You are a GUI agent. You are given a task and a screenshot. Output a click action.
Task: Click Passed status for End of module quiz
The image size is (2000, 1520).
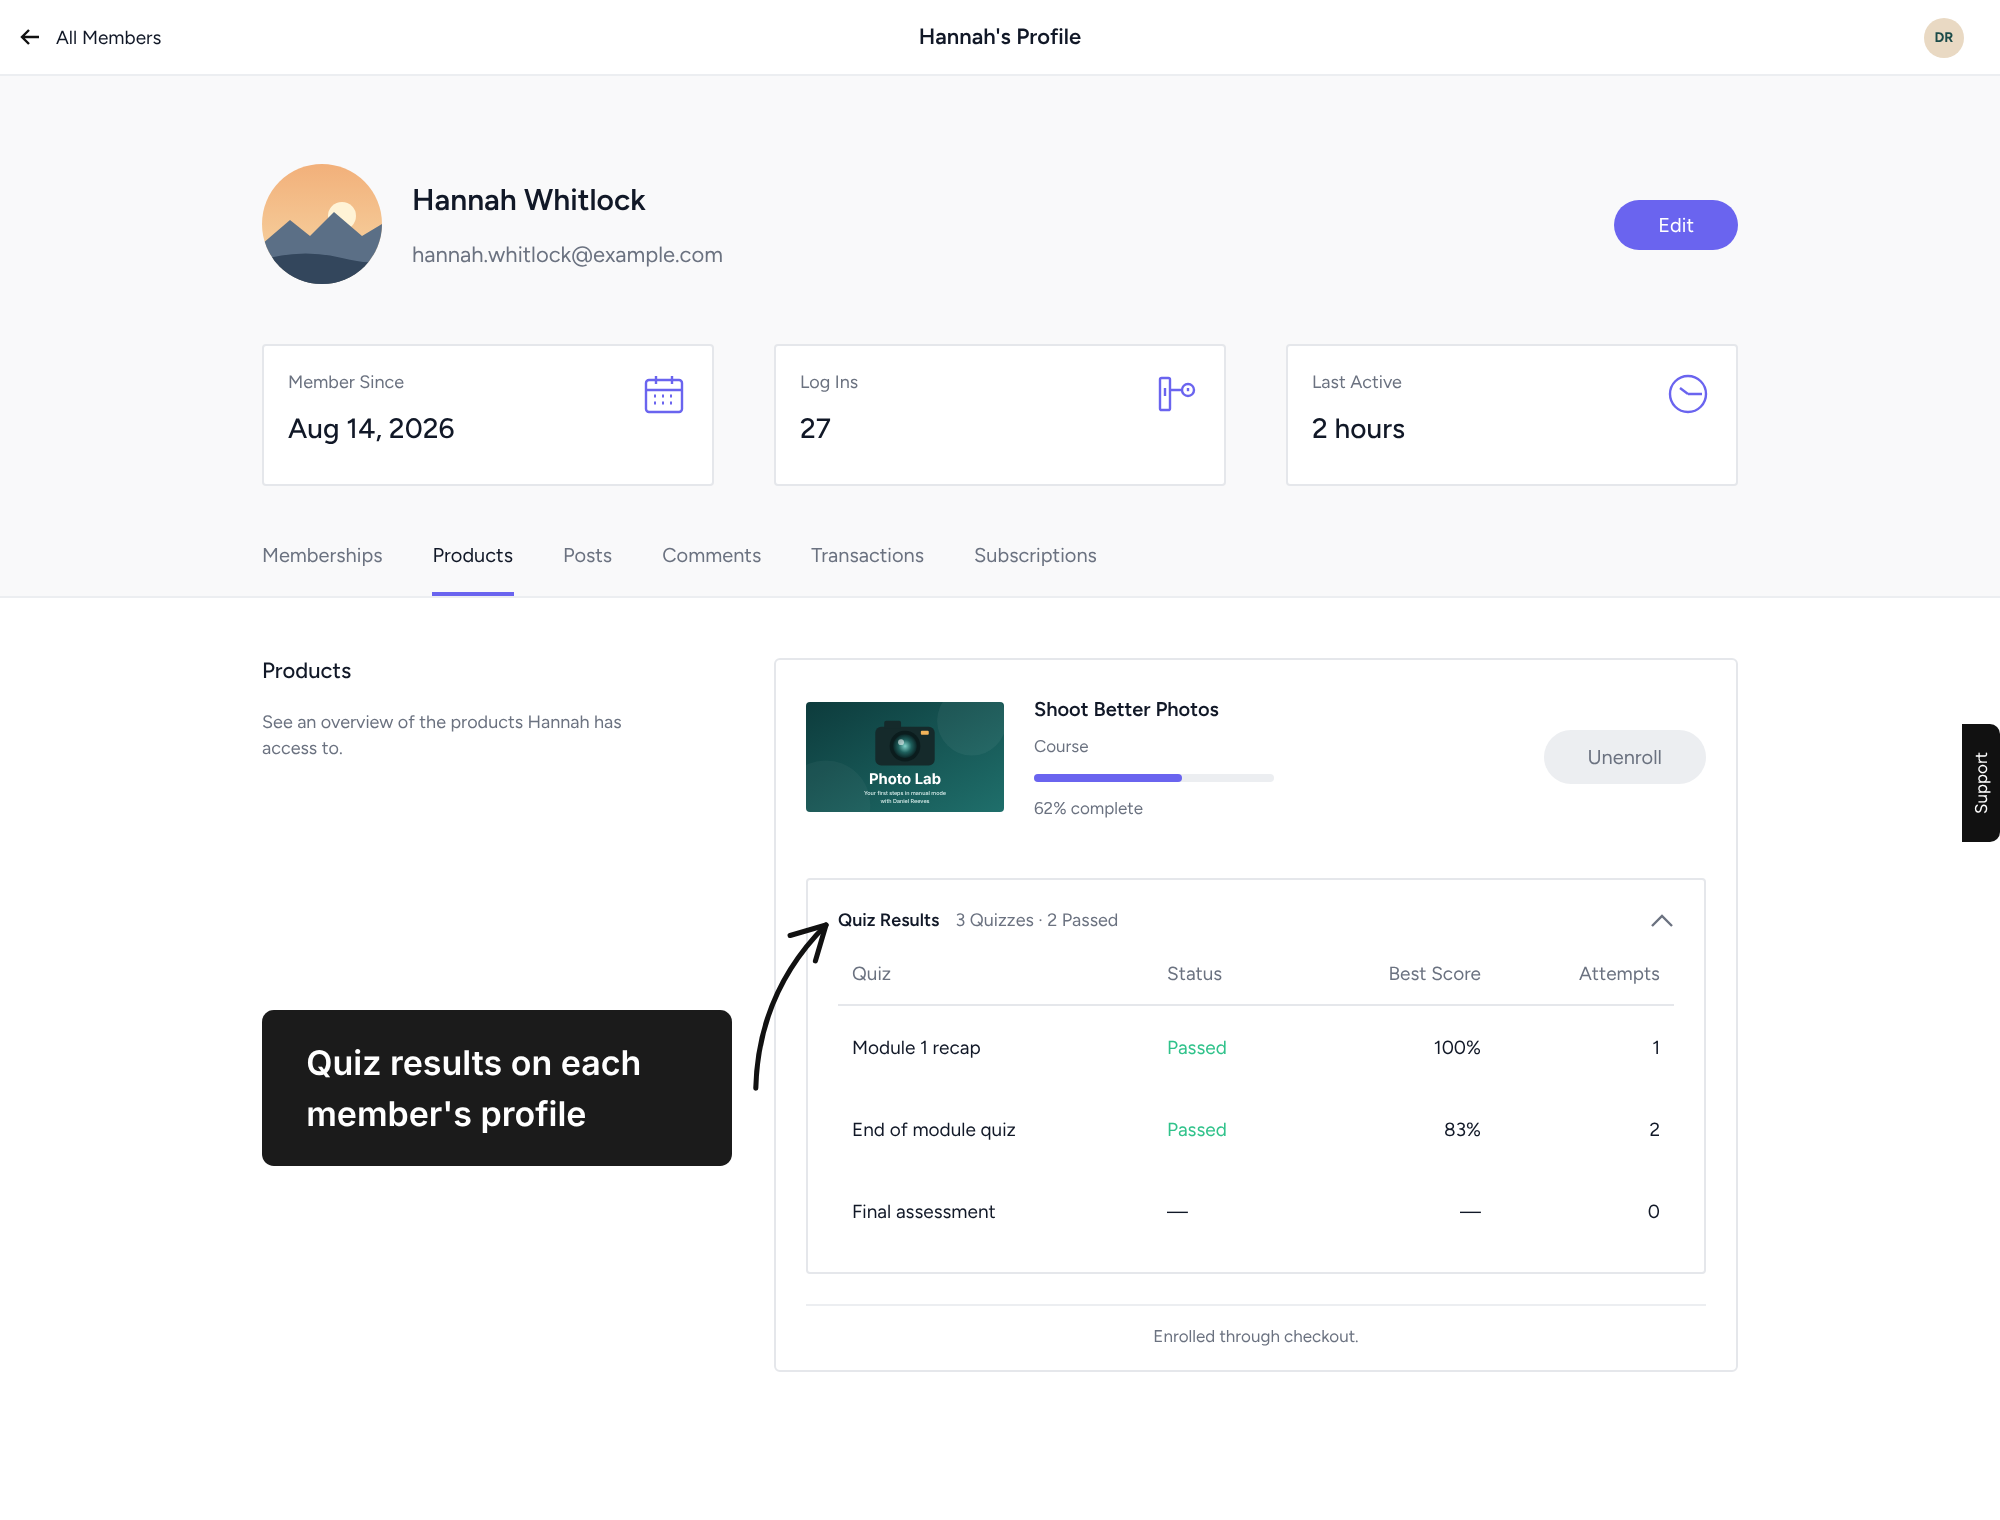pyautogui.click(x=1196, y=1129)
